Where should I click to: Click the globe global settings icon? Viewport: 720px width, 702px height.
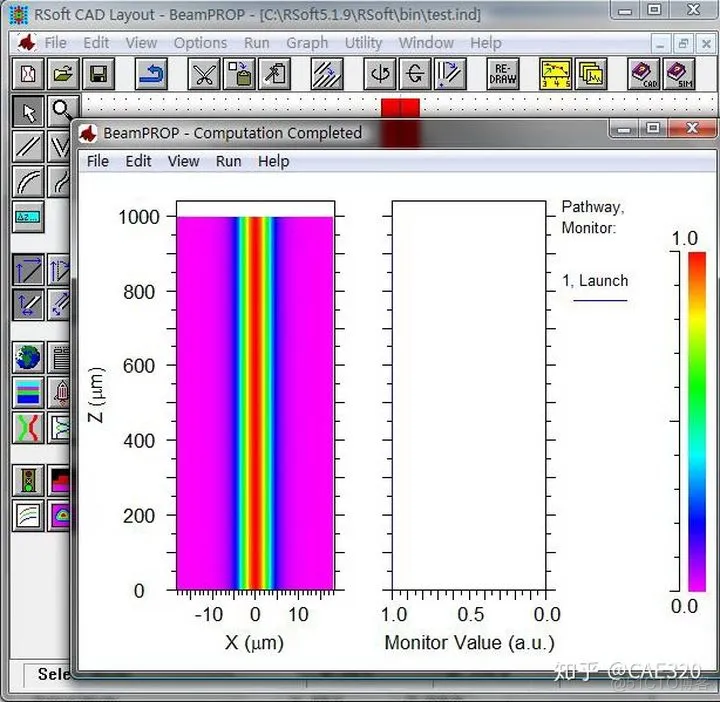click(29, 357)
